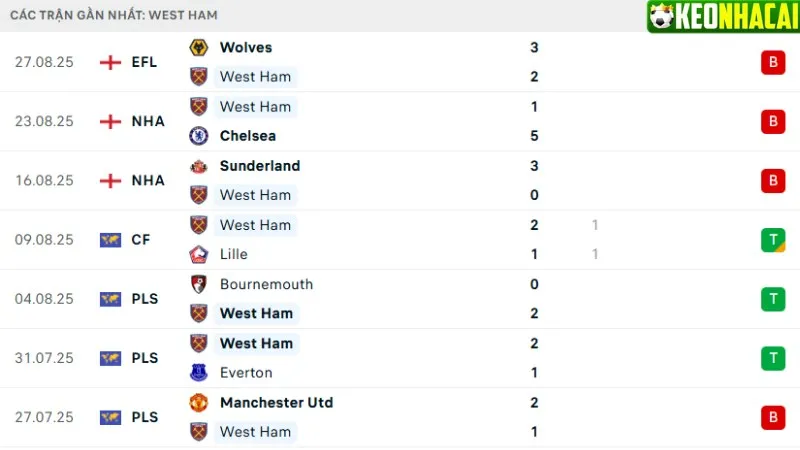Click the West Ham crest in Chelsea match

[x=198, y=107]
